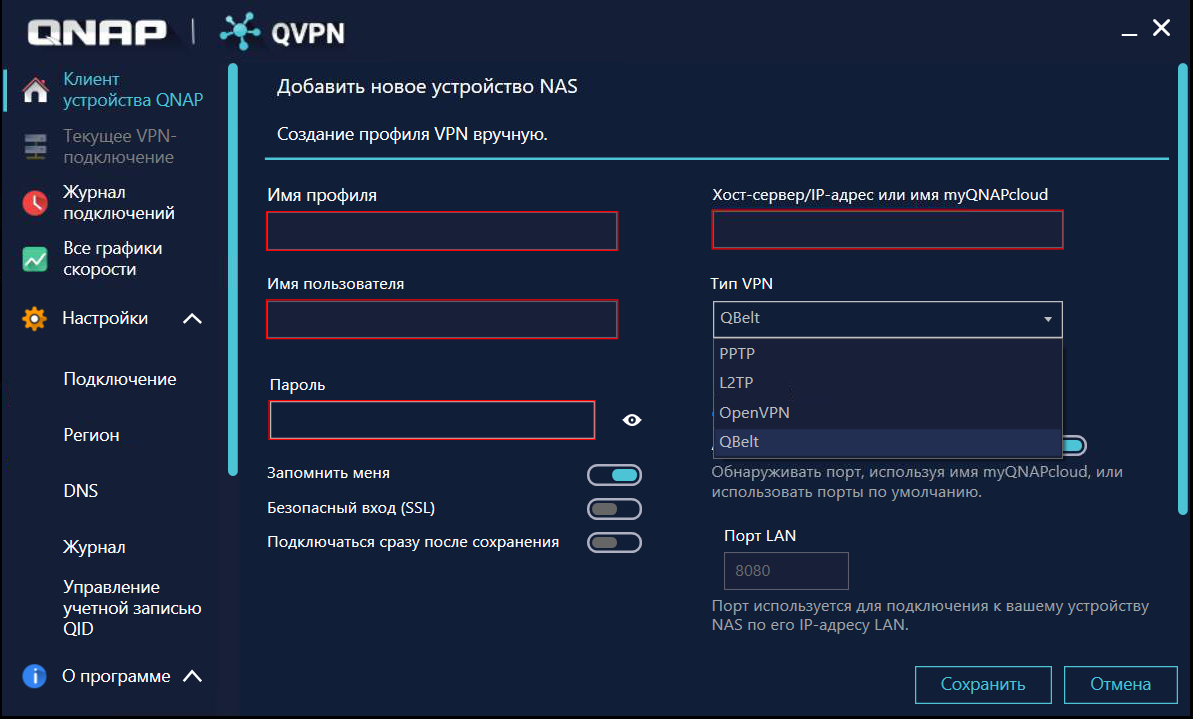
Task: Click the Добавить новое устройство NAS heading
Action: (427, 87)
